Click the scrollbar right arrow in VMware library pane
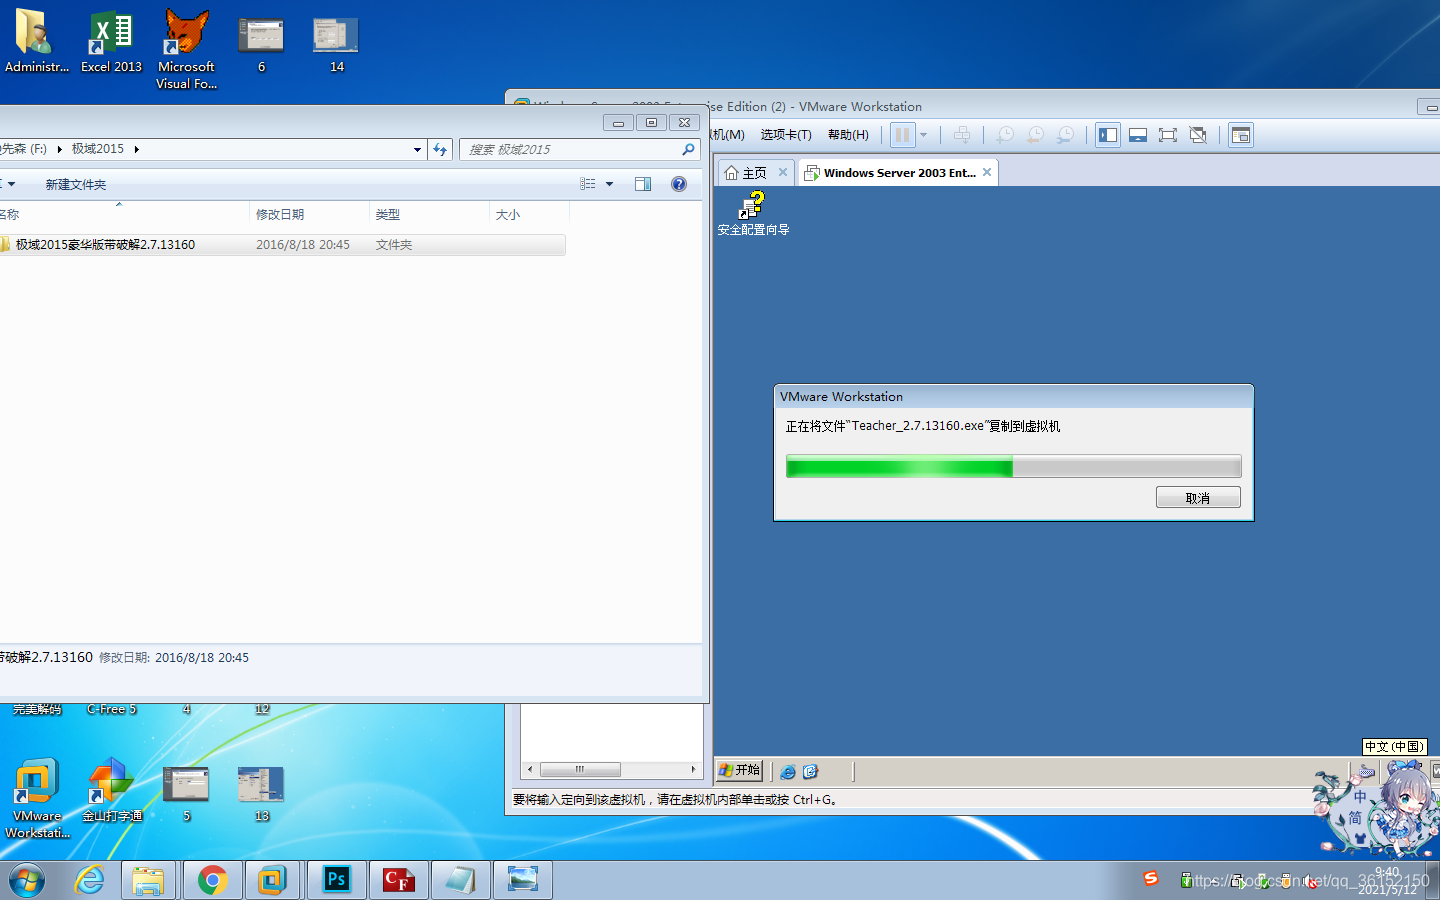 [x=693, y=769]
